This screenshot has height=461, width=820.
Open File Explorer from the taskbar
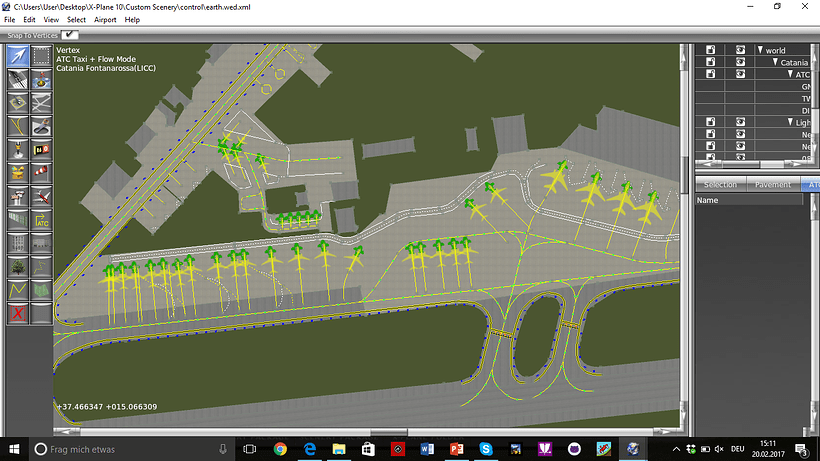339,449
